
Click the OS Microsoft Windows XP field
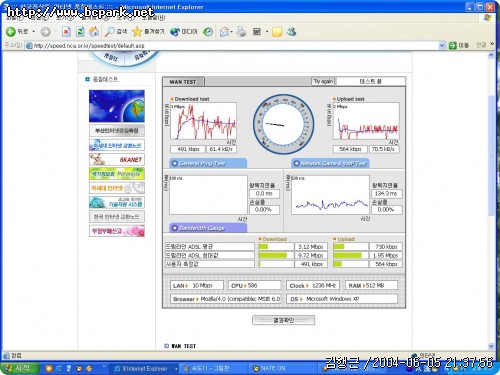[x=342, y=299]
